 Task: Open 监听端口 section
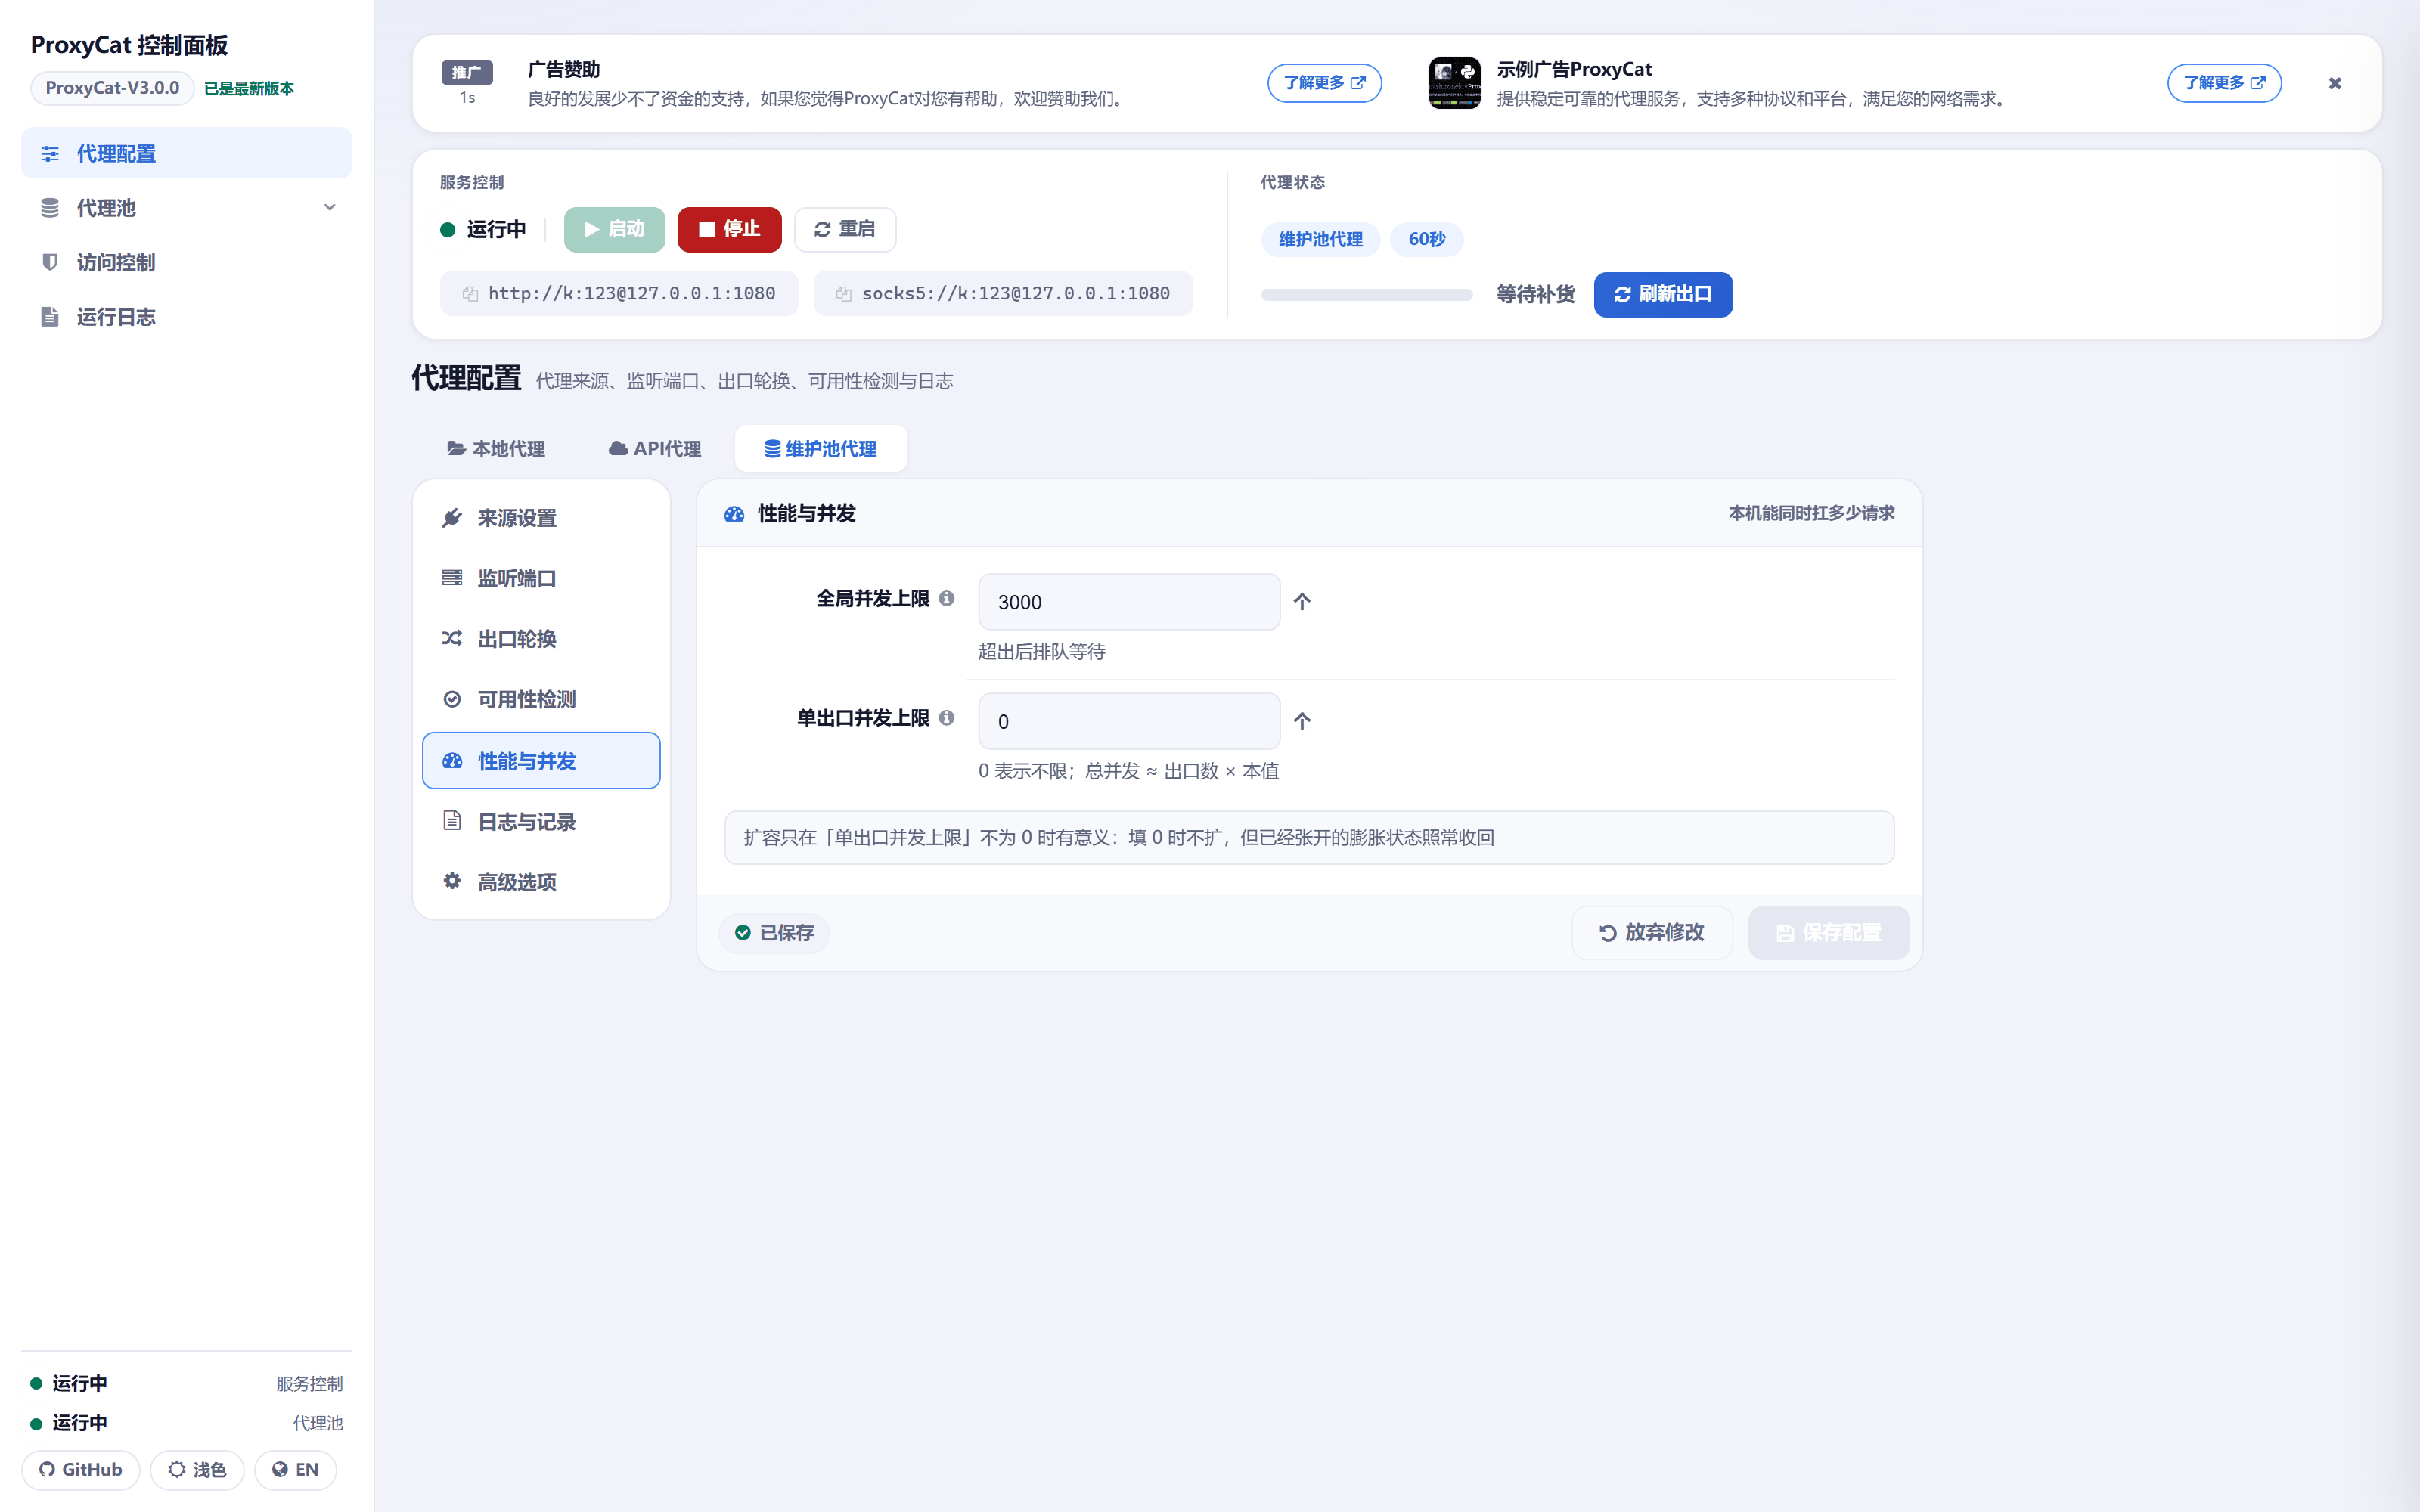pyautogui.click(x=541, y=578)
